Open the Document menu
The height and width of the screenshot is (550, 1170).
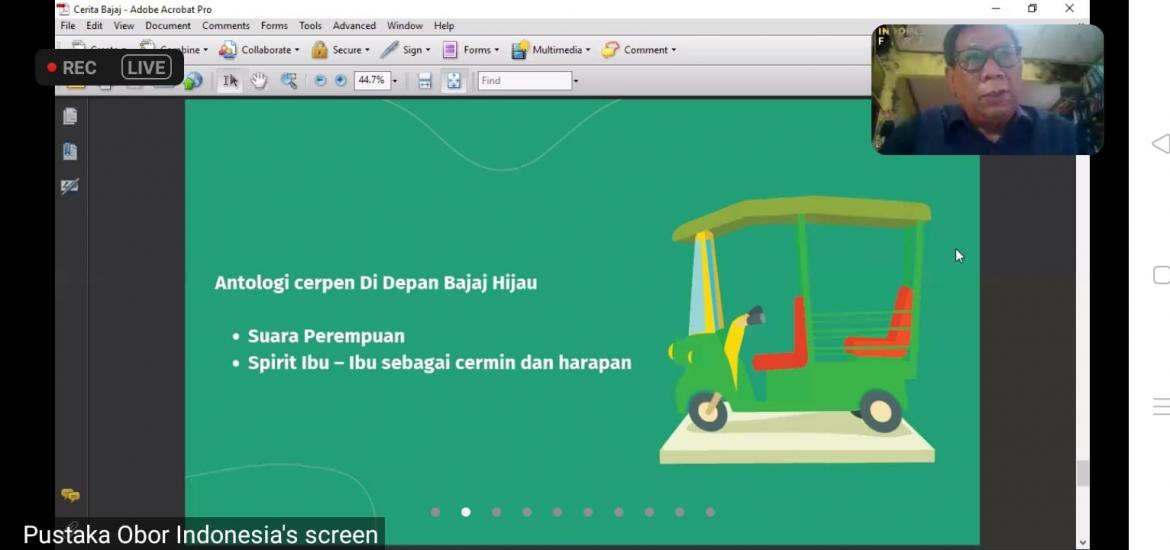tap(167, 26)
